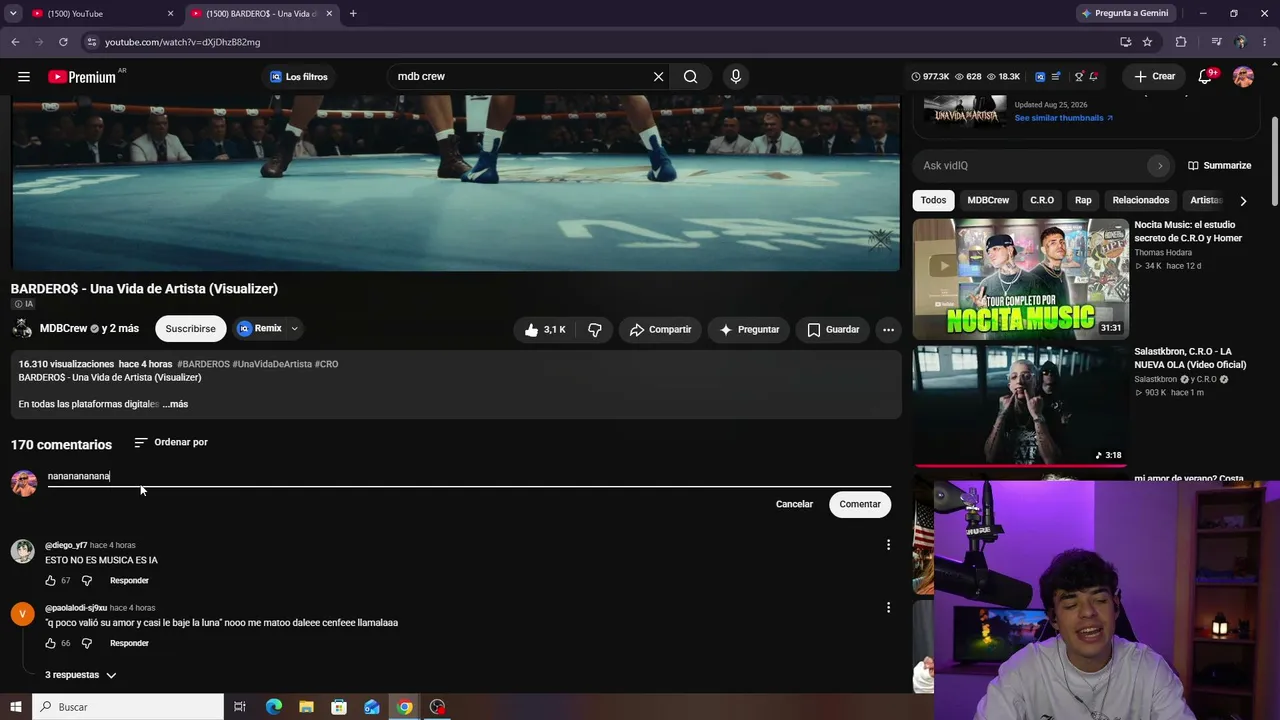Select the 'C.R.O' filter chip
The image size is (1280, 720).
tap(1042, 200)
